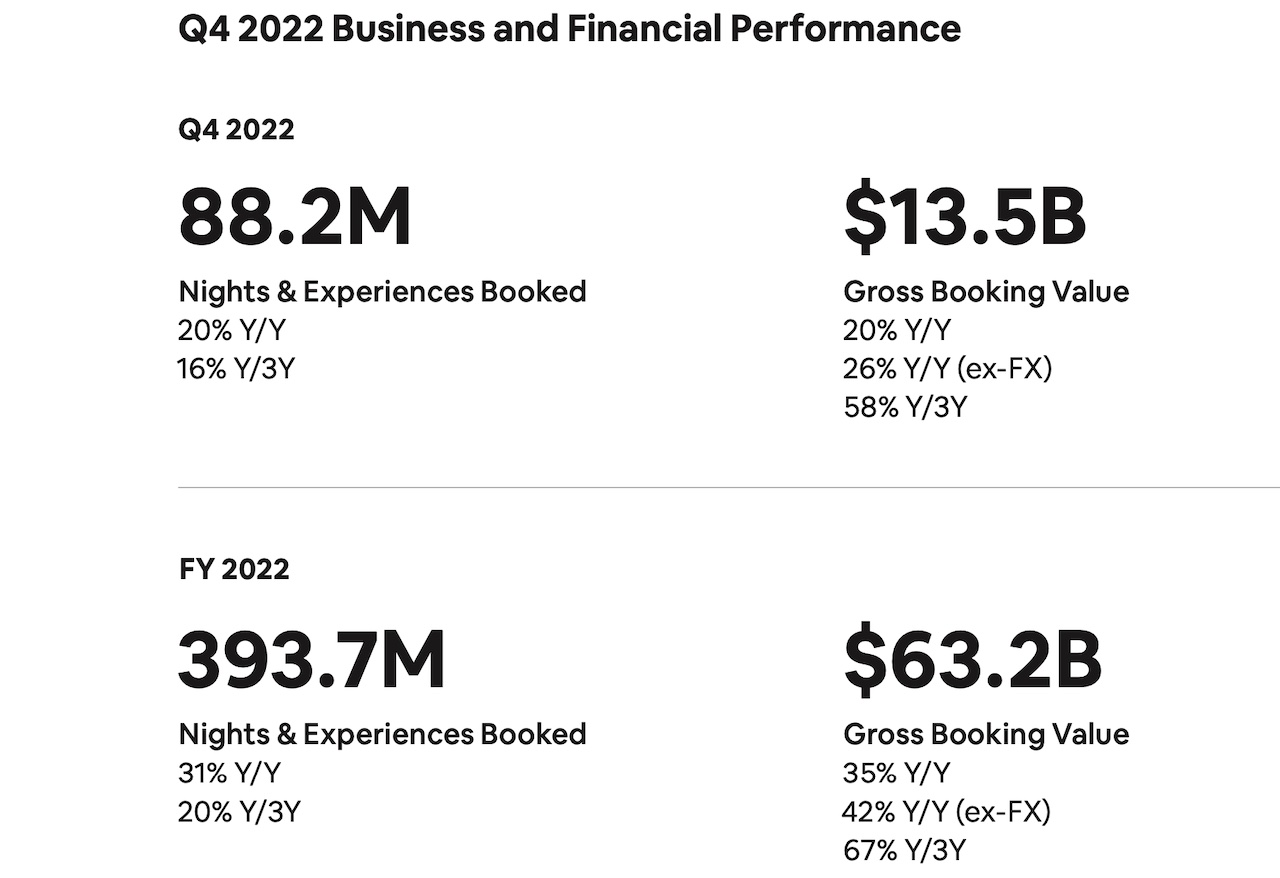The height and width of the screenshot is (878, 1280).
Task: Click the "42% Y/Y (ex-FX)" line
Action: pyautogui.click(x=946, y=811)
